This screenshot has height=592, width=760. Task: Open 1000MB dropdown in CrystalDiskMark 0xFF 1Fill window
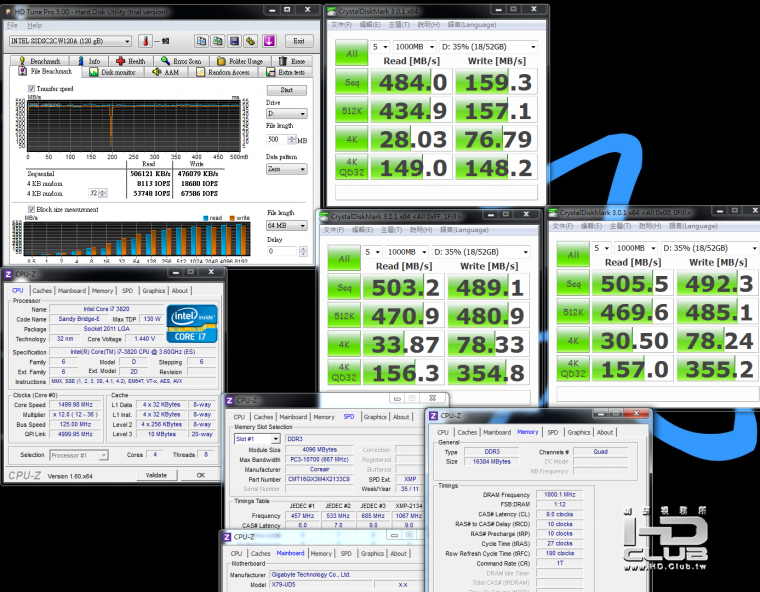[407, 252]
